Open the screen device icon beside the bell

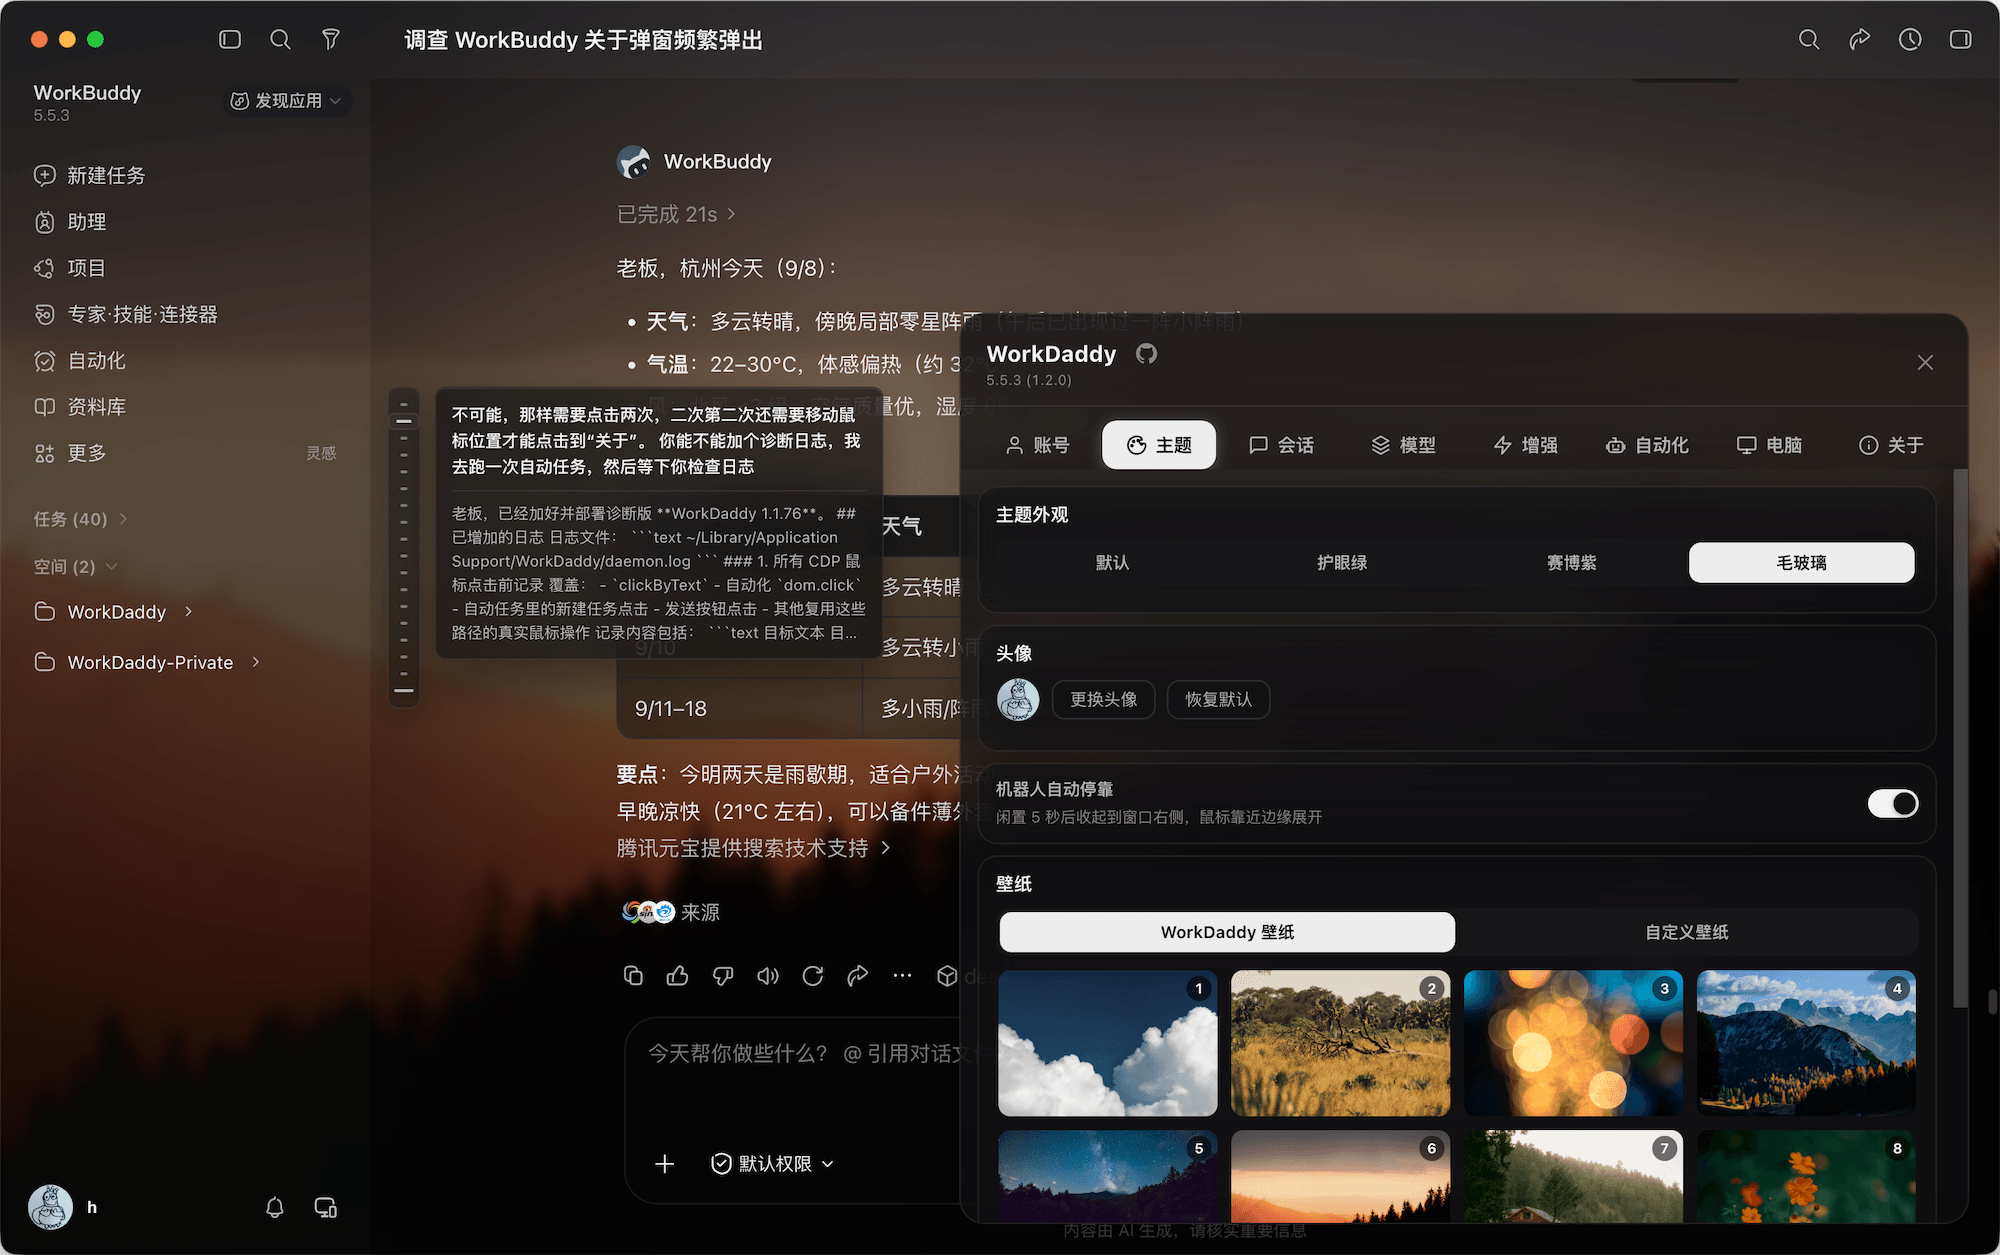click(326, 1207)
